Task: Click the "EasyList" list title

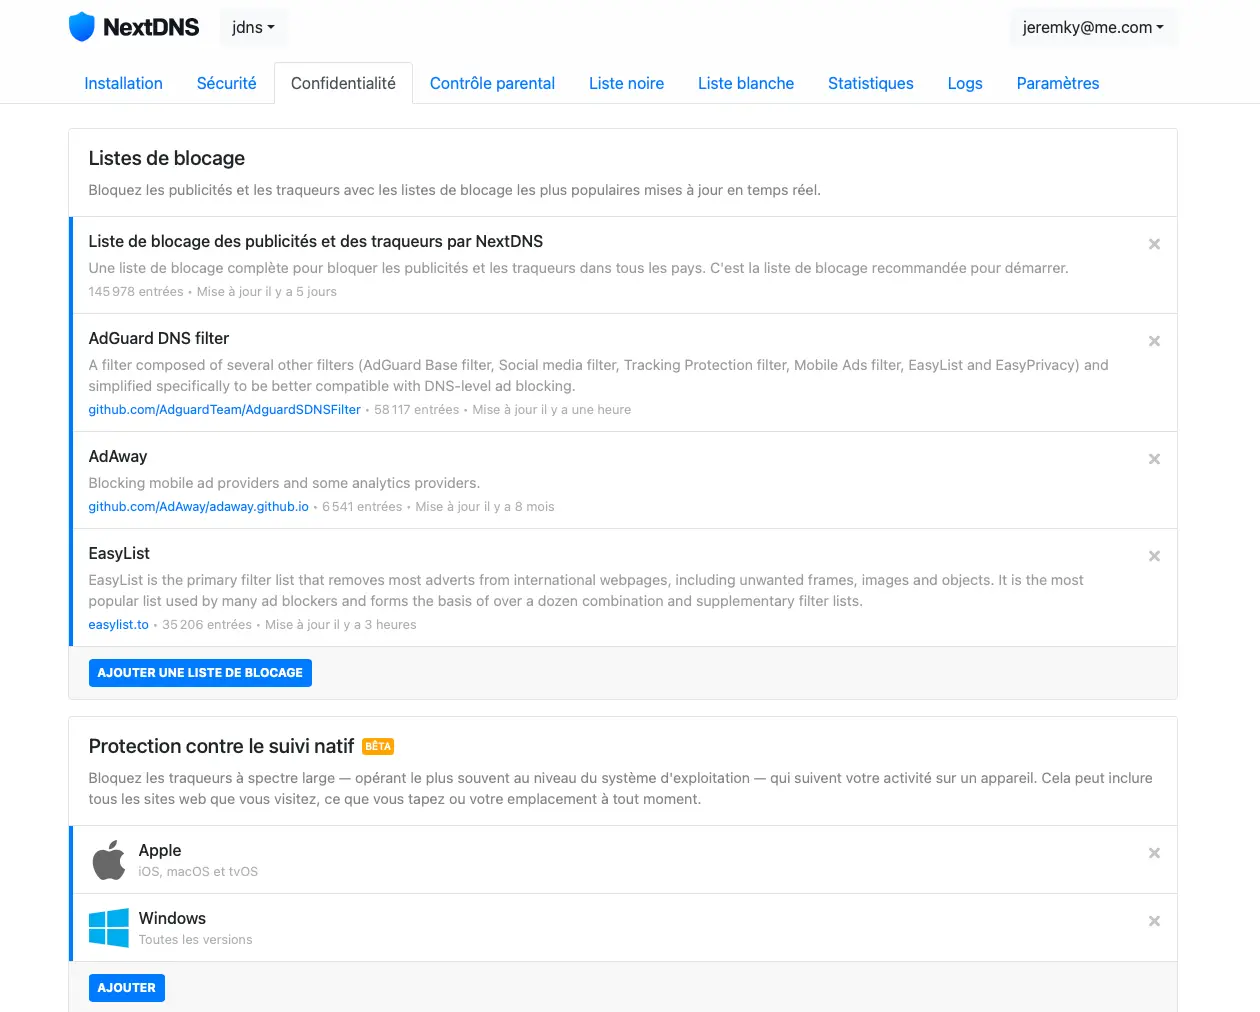Action: [x=119, y=553]
